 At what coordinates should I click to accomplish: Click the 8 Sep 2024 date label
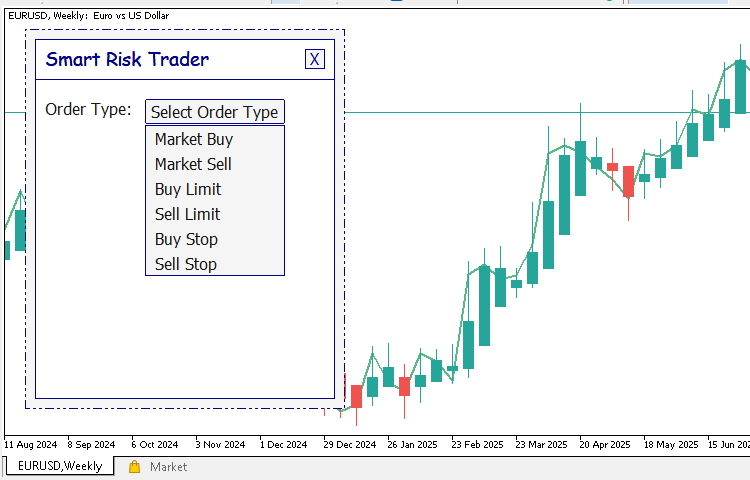click(x=91, y=445)
